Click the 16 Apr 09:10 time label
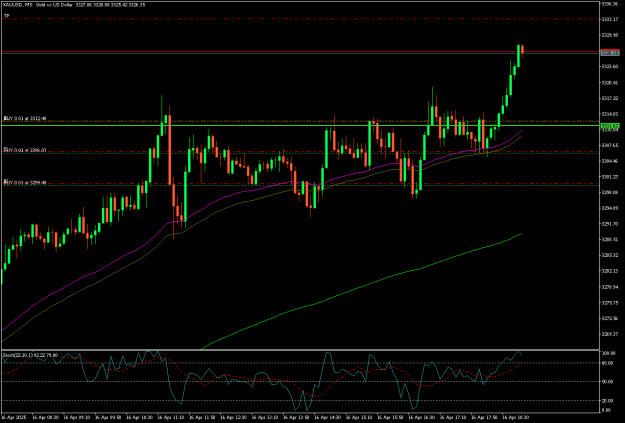Viewport: 625px width, 423px height. [77, 417]
